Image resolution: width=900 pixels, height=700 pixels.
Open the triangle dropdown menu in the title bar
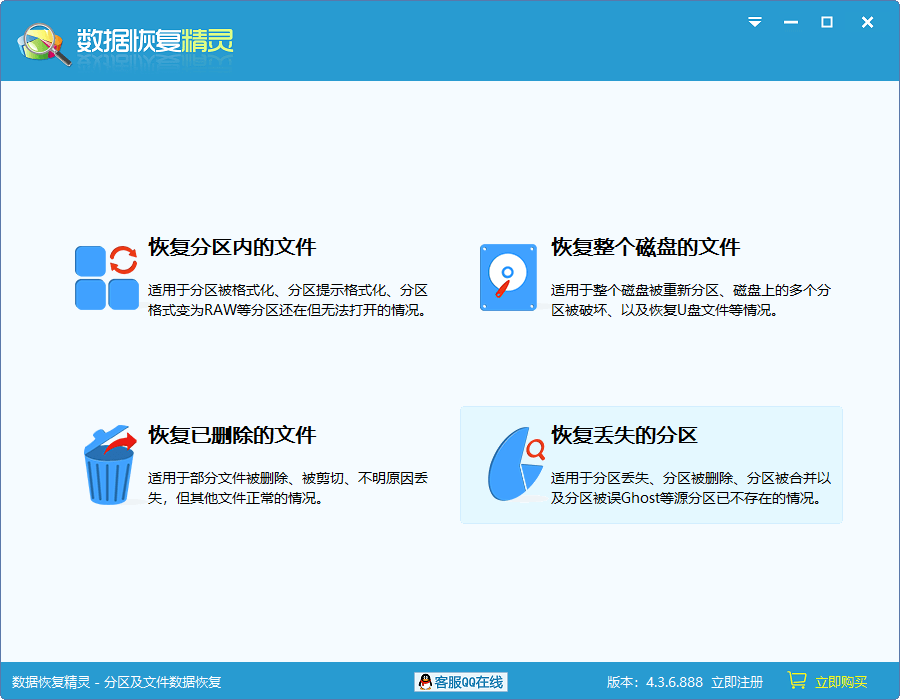pos(755,22)
